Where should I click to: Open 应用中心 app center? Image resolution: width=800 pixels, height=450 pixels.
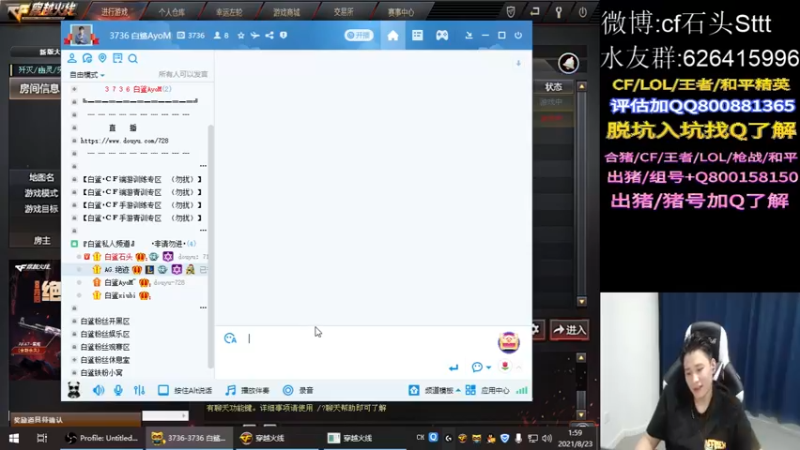[x=487, y=390]
